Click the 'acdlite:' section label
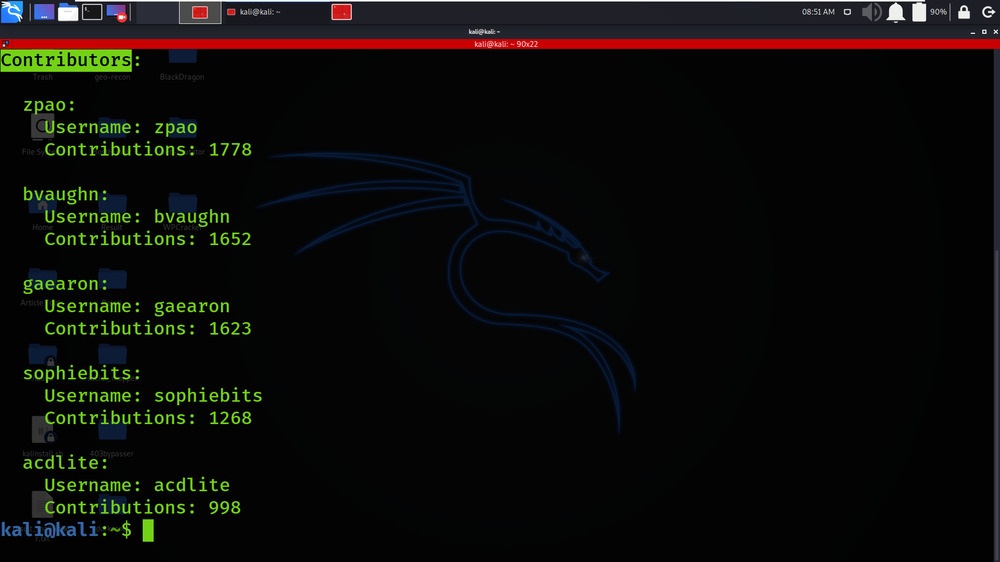 pyautogui.click(x=66, y=462)
